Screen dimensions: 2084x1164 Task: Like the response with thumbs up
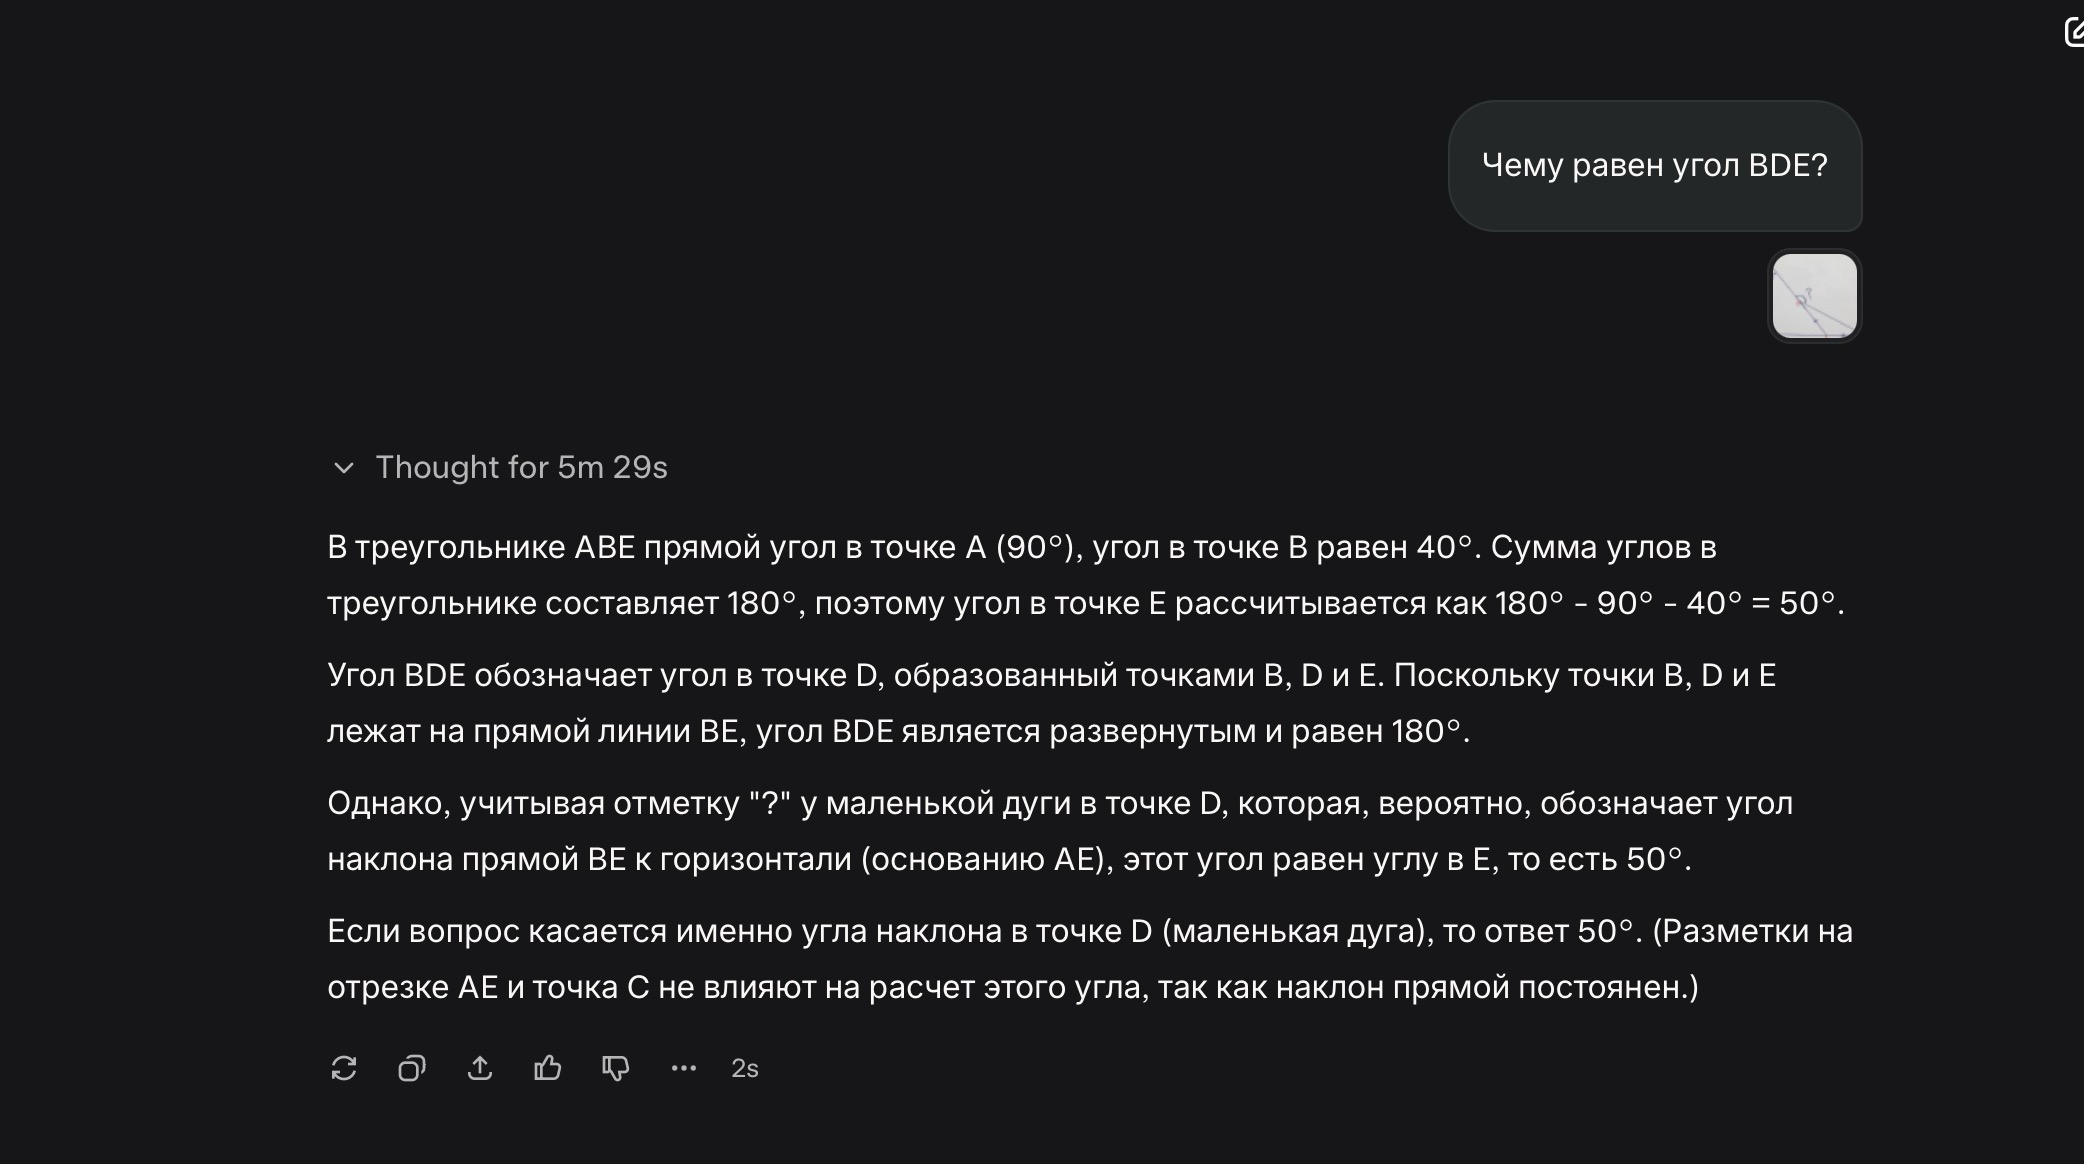click(548, 1068)
